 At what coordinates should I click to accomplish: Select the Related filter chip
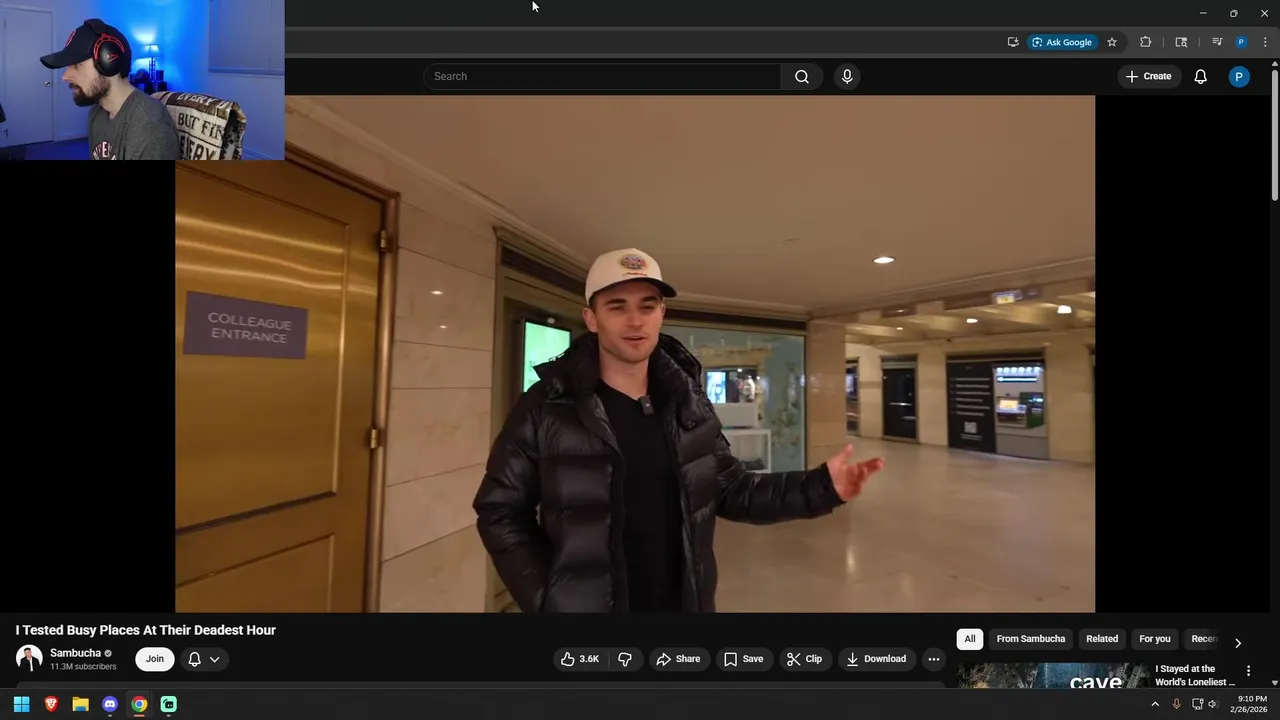pyautogui.click(x=1102, y=639)
